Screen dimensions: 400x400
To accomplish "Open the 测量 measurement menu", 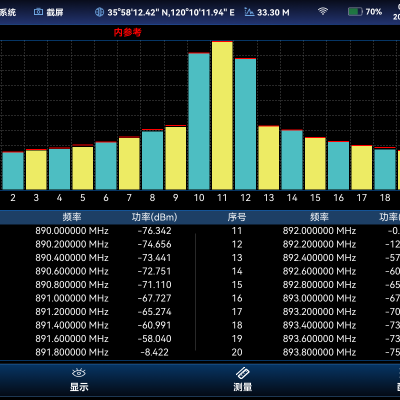I will click(242, 380).
